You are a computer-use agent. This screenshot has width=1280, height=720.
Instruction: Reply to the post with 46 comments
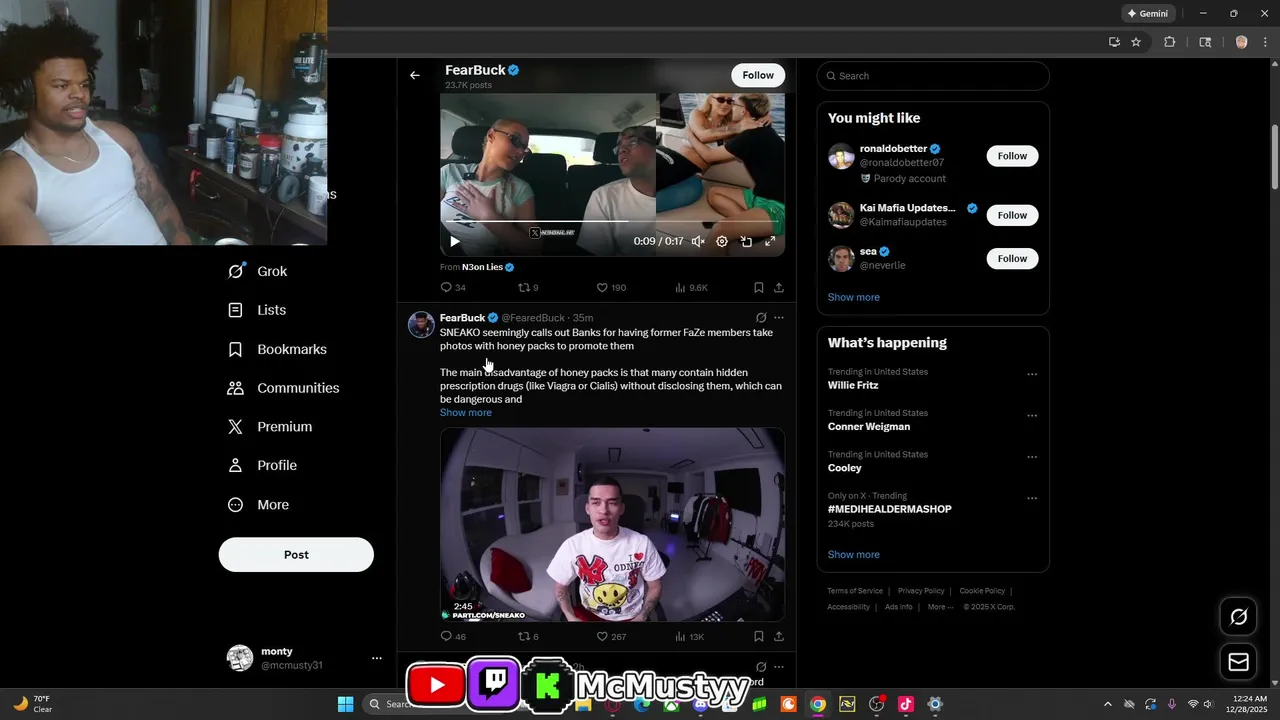453,636
